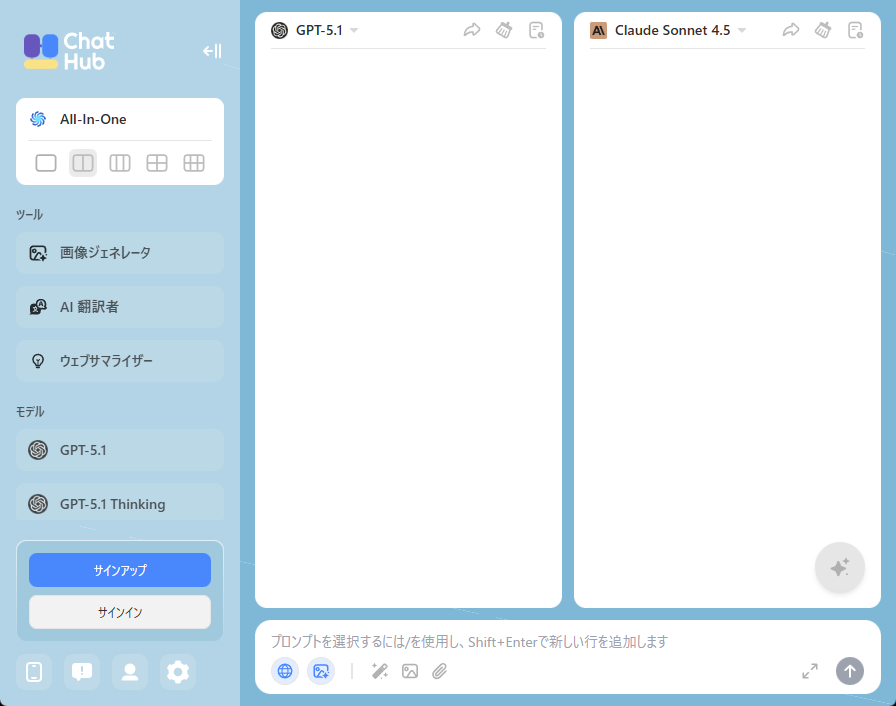The height and width of the screenshot is (706, 896).
Task: Click the サインイン button
Action: [120, 612]
